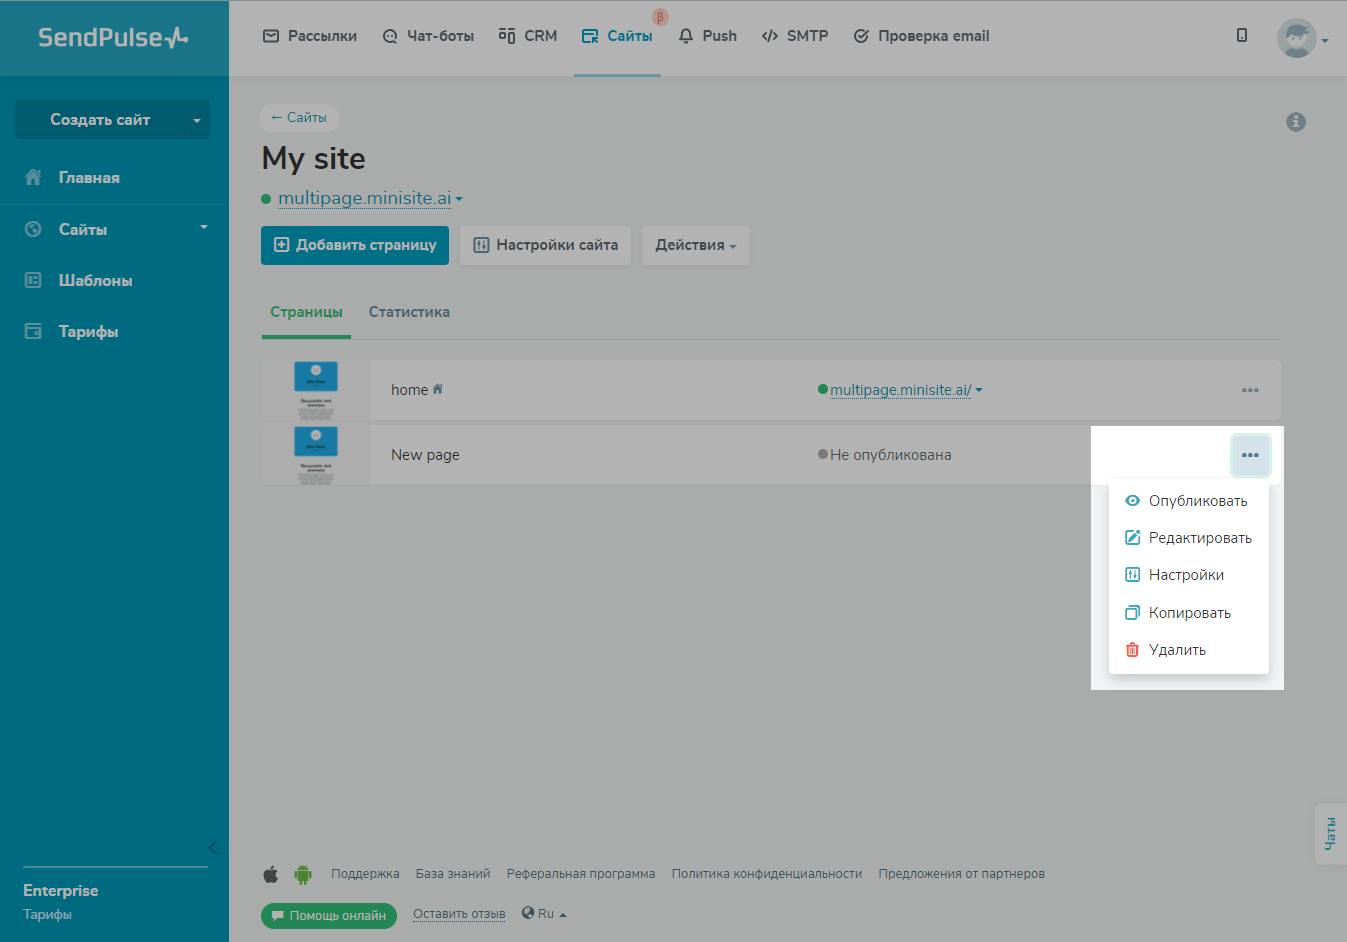This screenshot has width=1347, height=942.
Task: Open the user avatar menu
Action: (x=1302, y=38)
